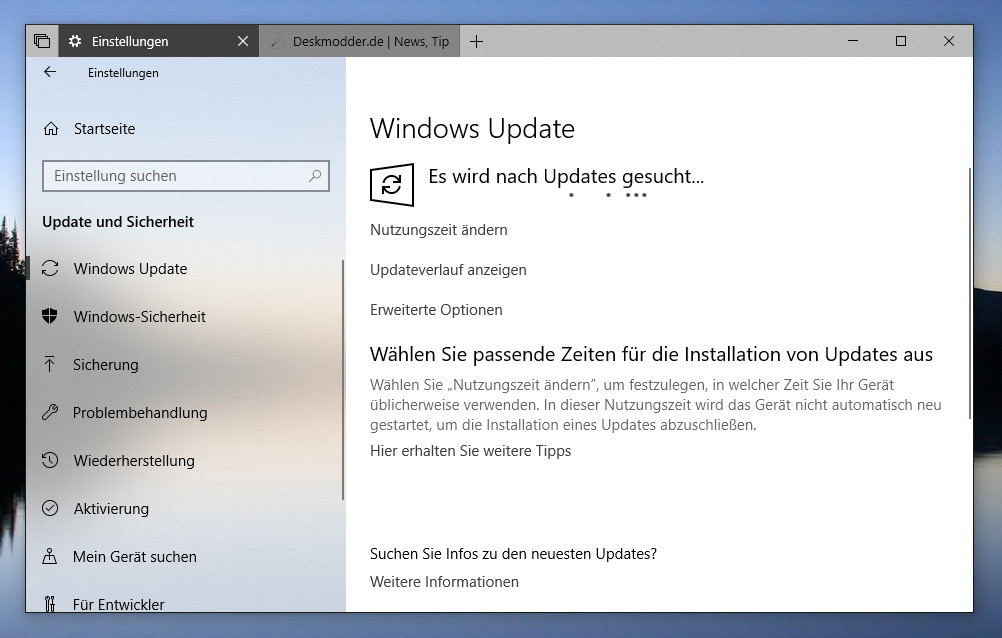
Task: Open a new tab with plus button
Action: 476,42
